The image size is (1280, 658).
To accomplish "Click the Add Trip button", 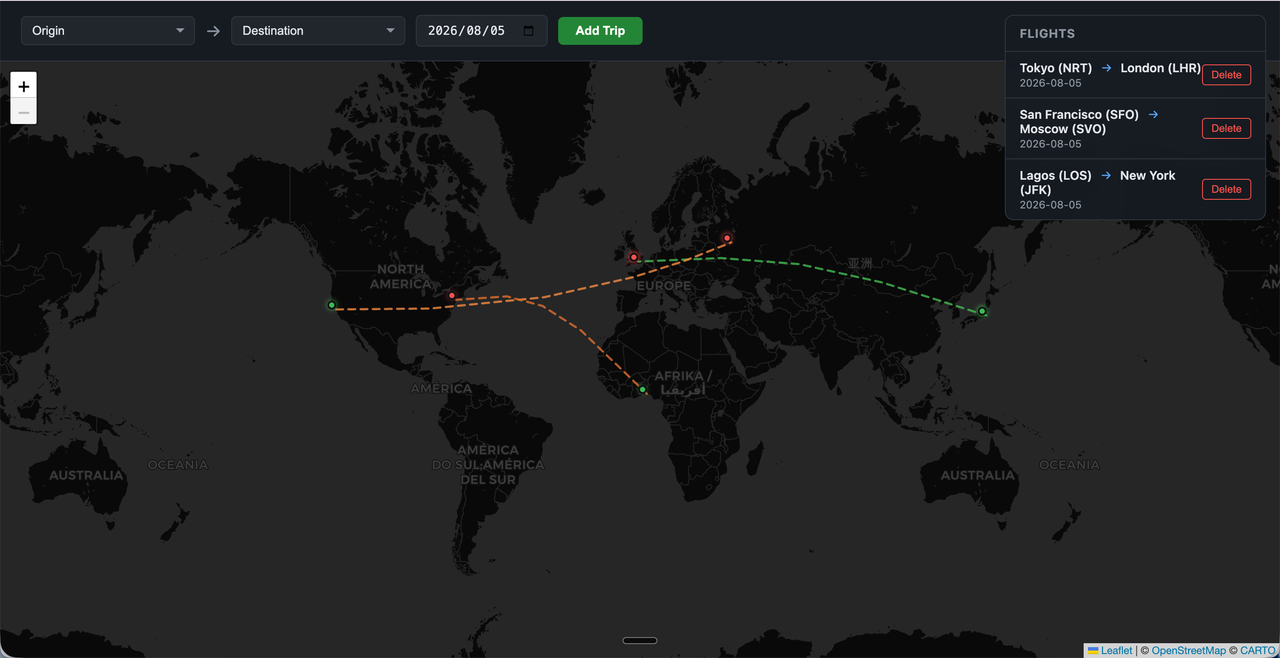I will [x=600, y=31].
